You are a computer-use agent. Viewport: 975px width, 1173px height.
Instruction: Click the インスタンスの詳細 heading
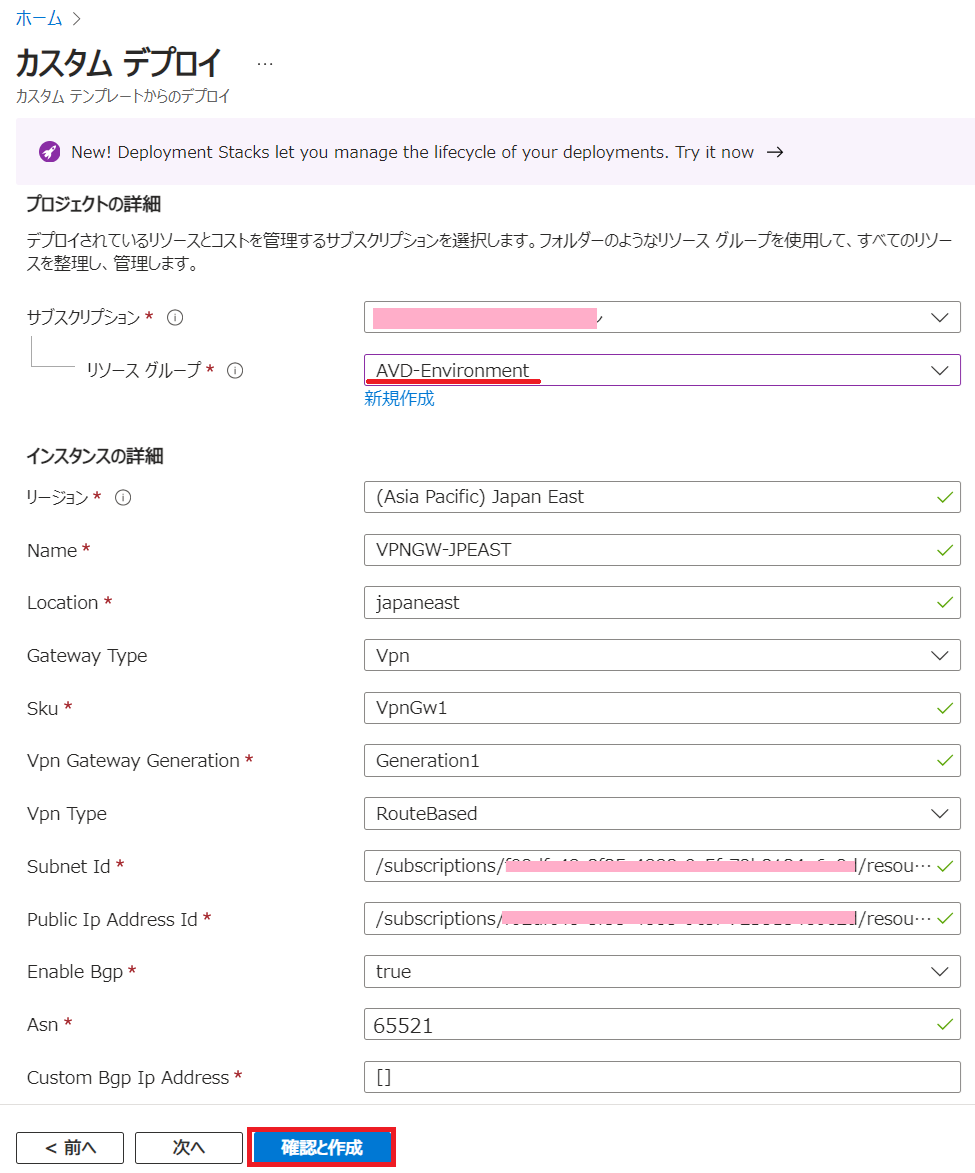pyautogui.click(x=95, y=456)
